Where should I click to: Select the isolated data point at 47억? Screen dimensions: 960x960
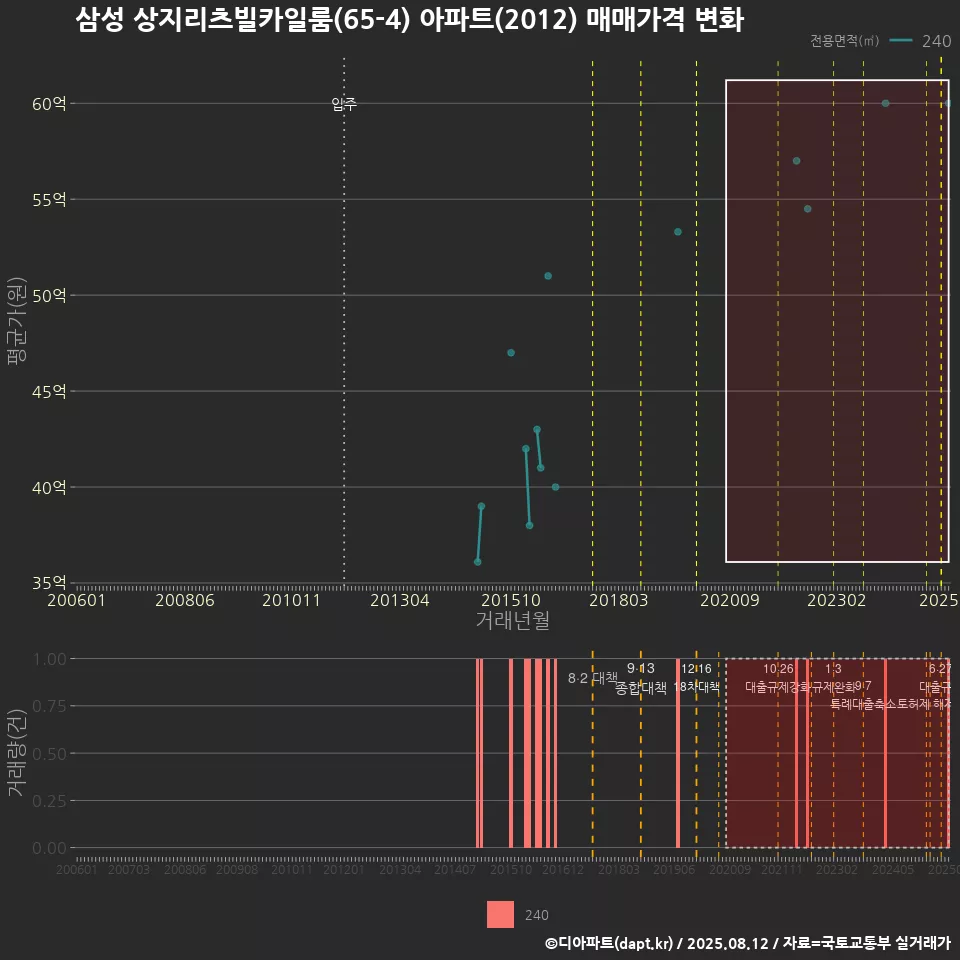tap(511, 353)
